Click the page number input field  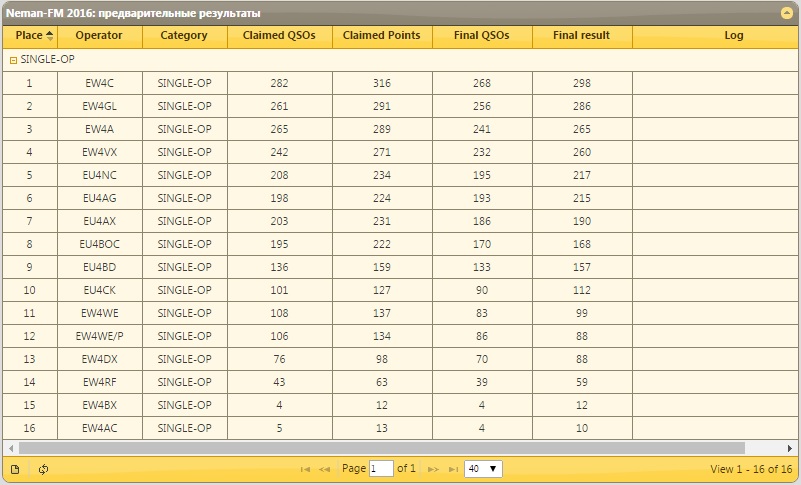(381, 469)
